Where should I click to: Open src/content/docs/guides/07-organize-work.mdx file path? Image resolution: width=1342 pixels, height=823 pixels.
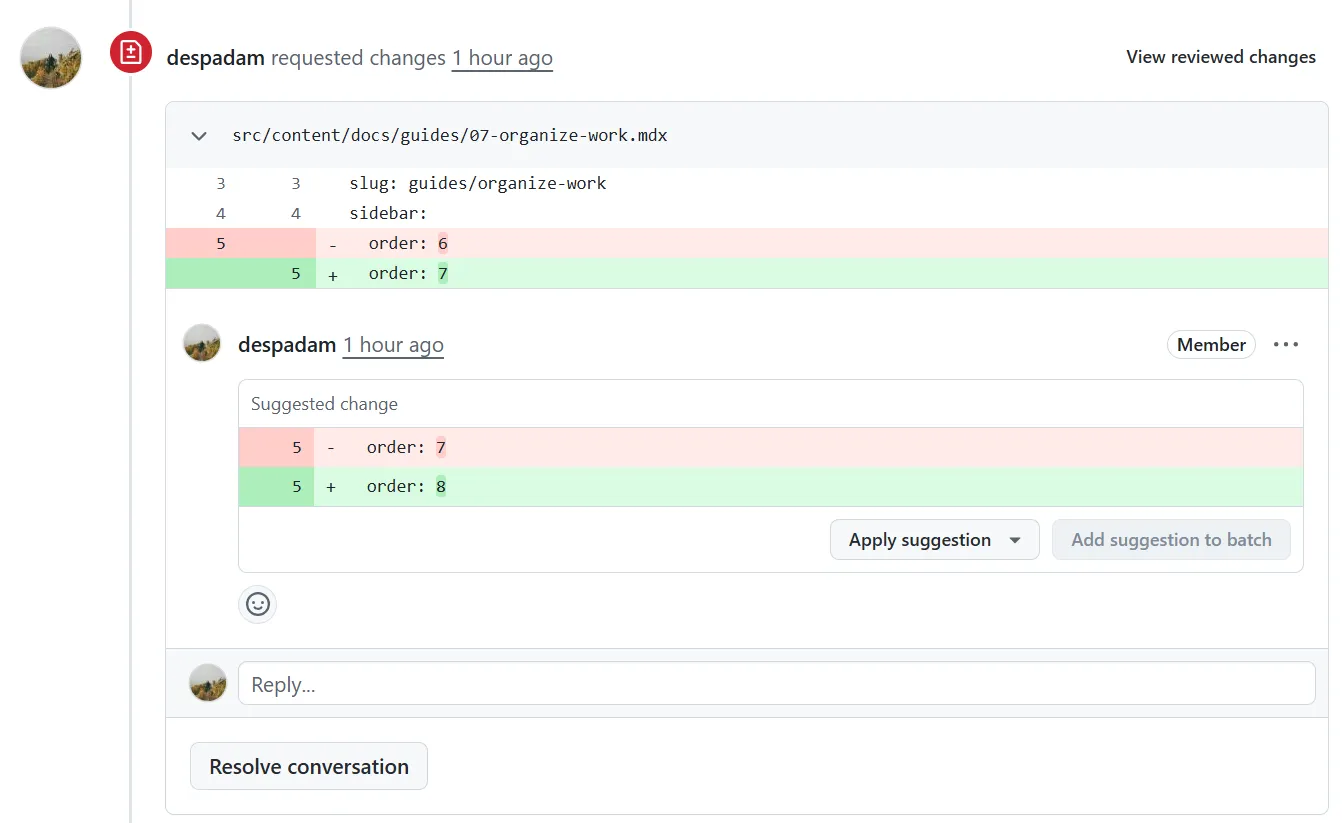tap(450, 135)
